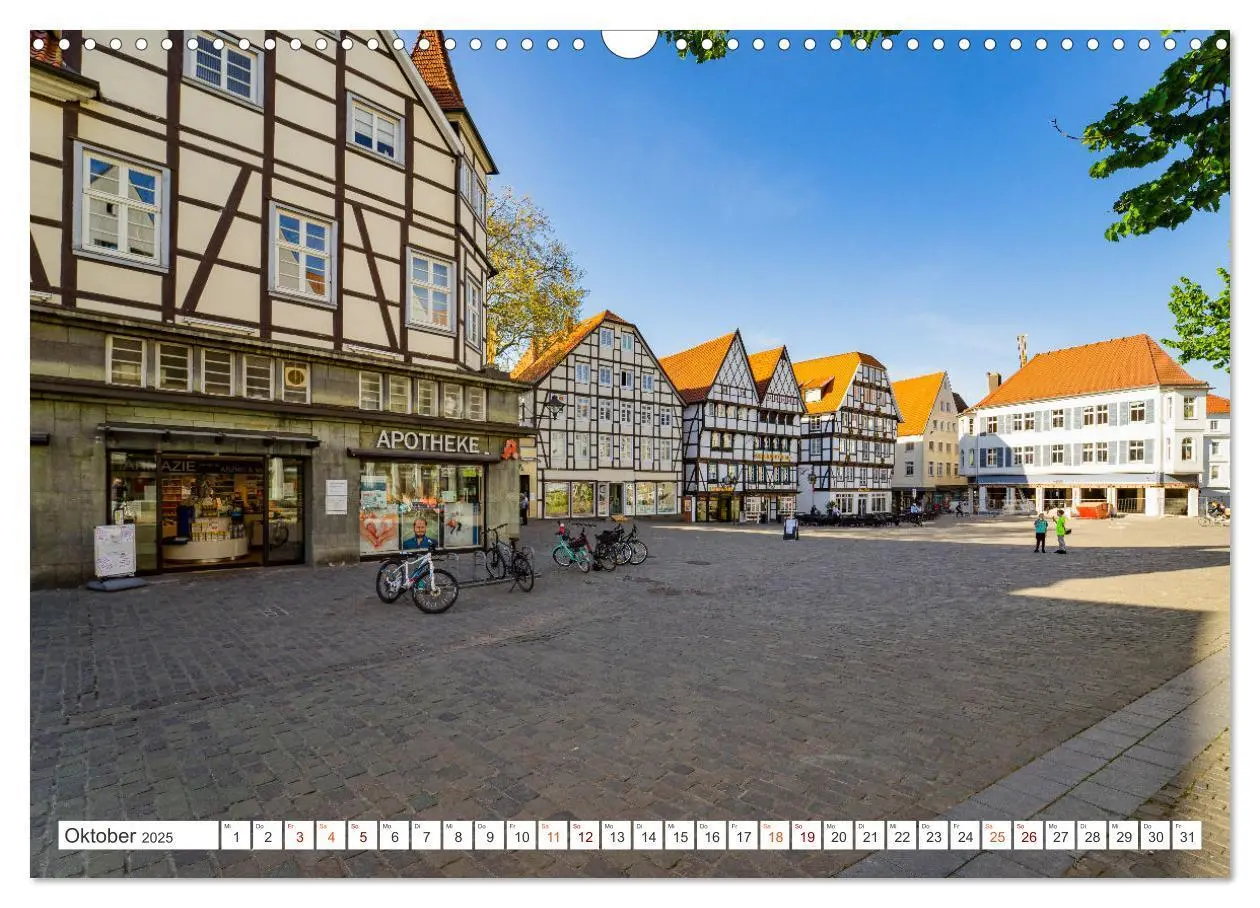
Task: Click Sunday date 19
Action: [x=805, y=836]
